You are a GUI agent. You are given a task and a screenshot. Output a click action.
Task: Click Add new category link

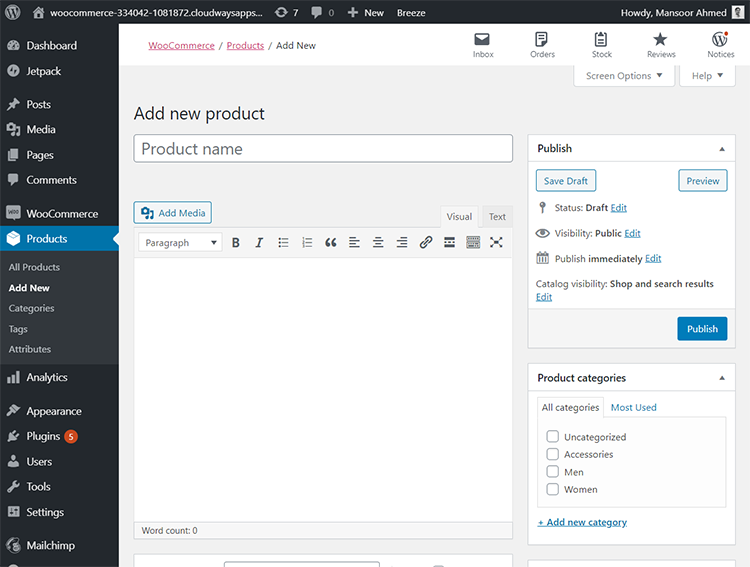582,522
